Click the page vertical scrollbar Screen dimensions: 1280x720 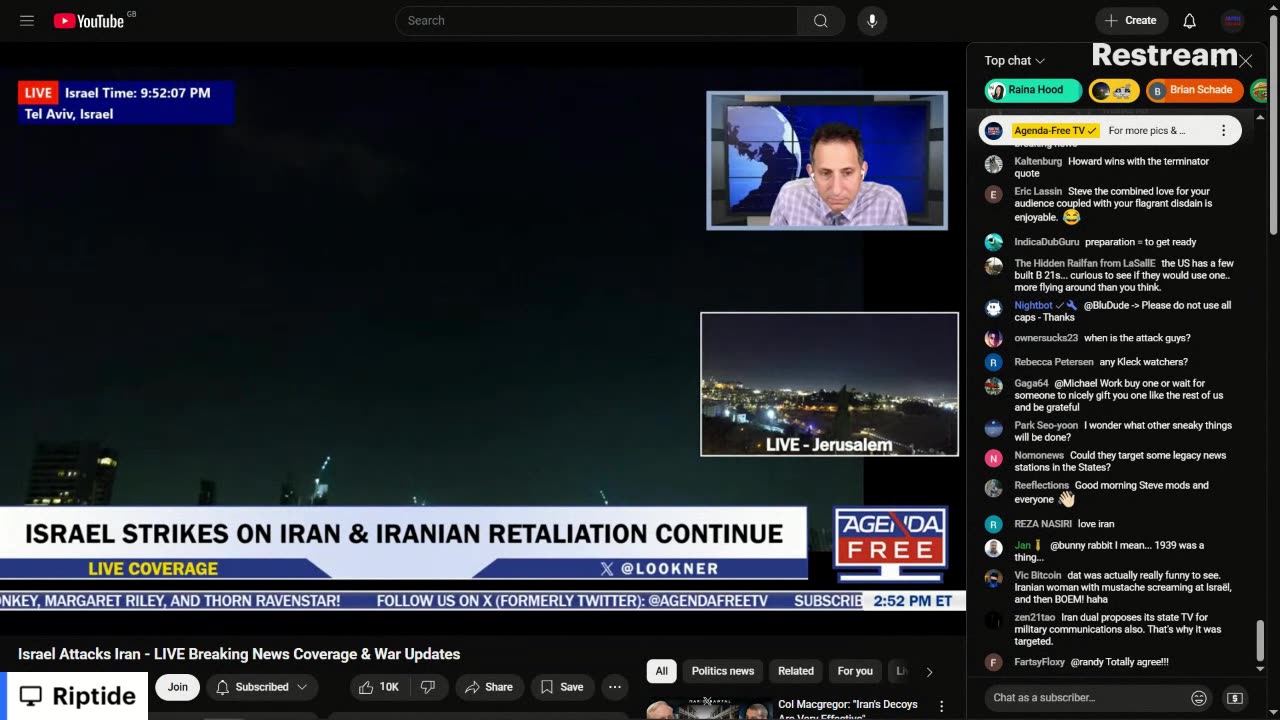coord(1273,126)
